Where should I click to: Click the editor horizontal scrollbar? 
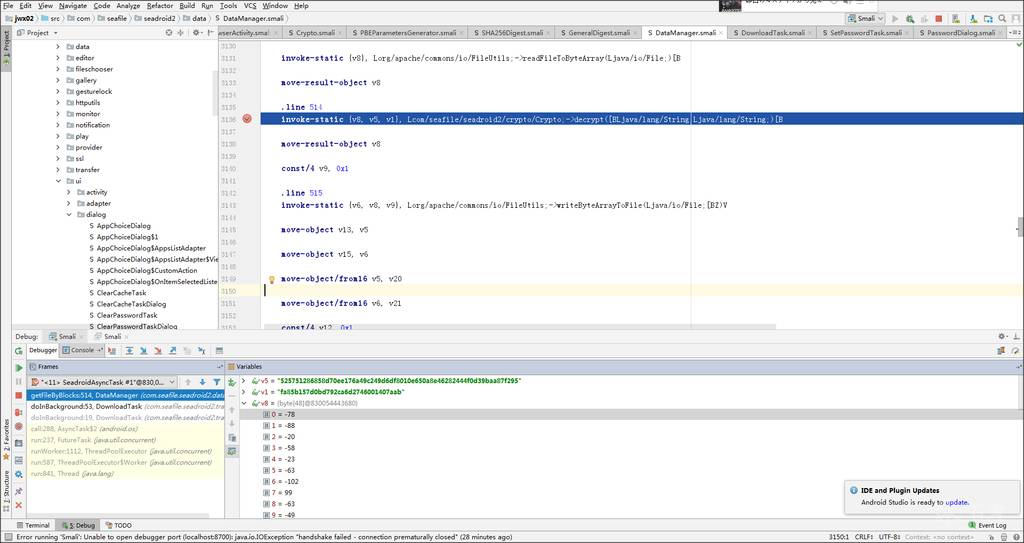[519, 325]
